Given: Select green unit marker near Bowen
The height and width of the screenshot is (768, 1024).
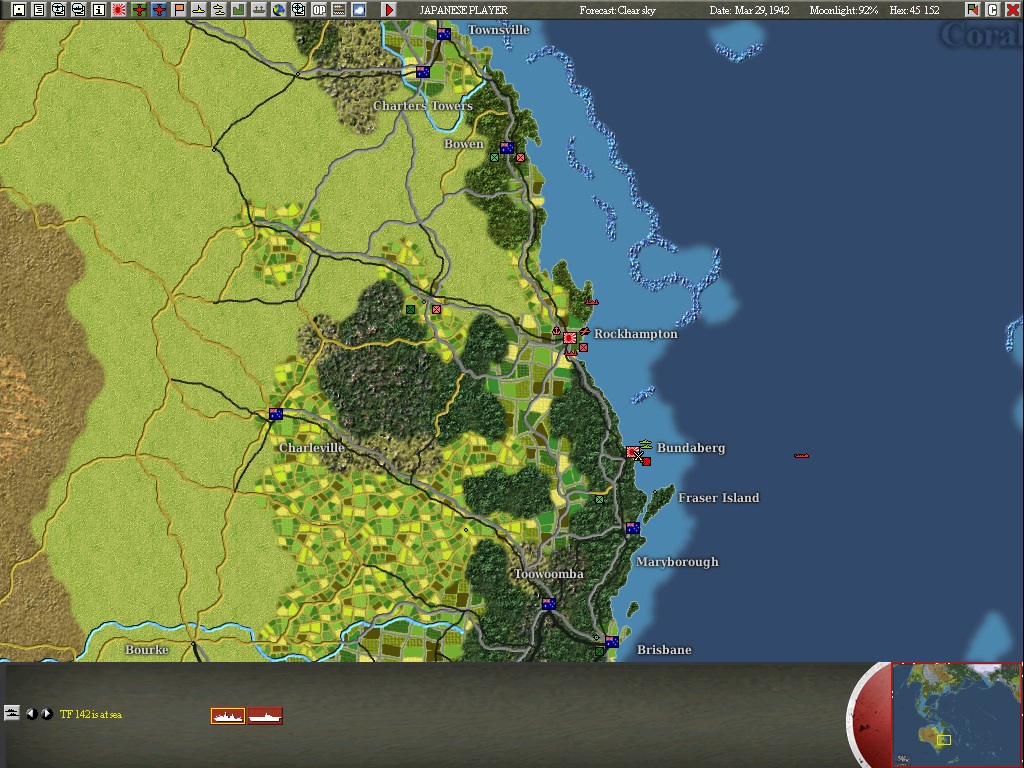Looking at the screenshot, I should (x=494, y=157).
